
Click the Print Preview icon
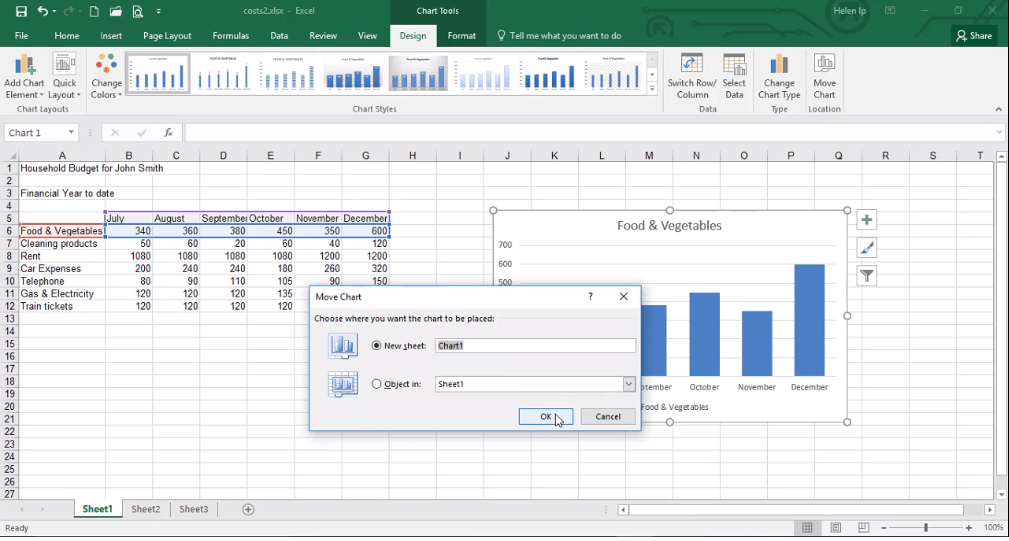tap(137, 11)
